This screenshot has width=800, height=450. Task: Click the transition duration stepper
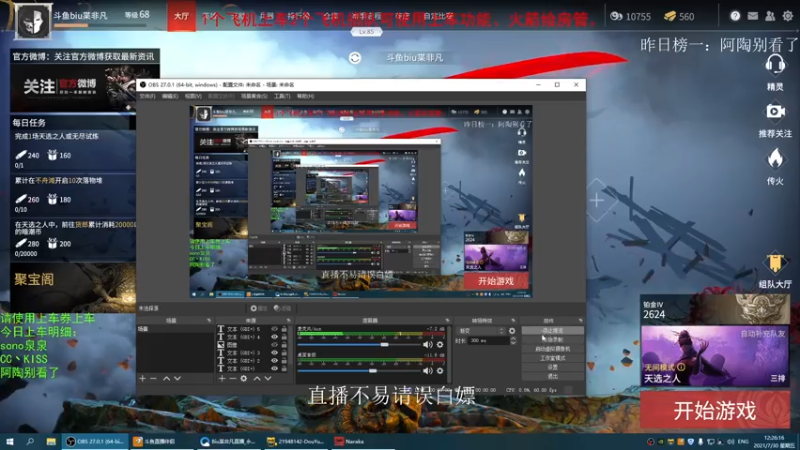click(513, 340)
